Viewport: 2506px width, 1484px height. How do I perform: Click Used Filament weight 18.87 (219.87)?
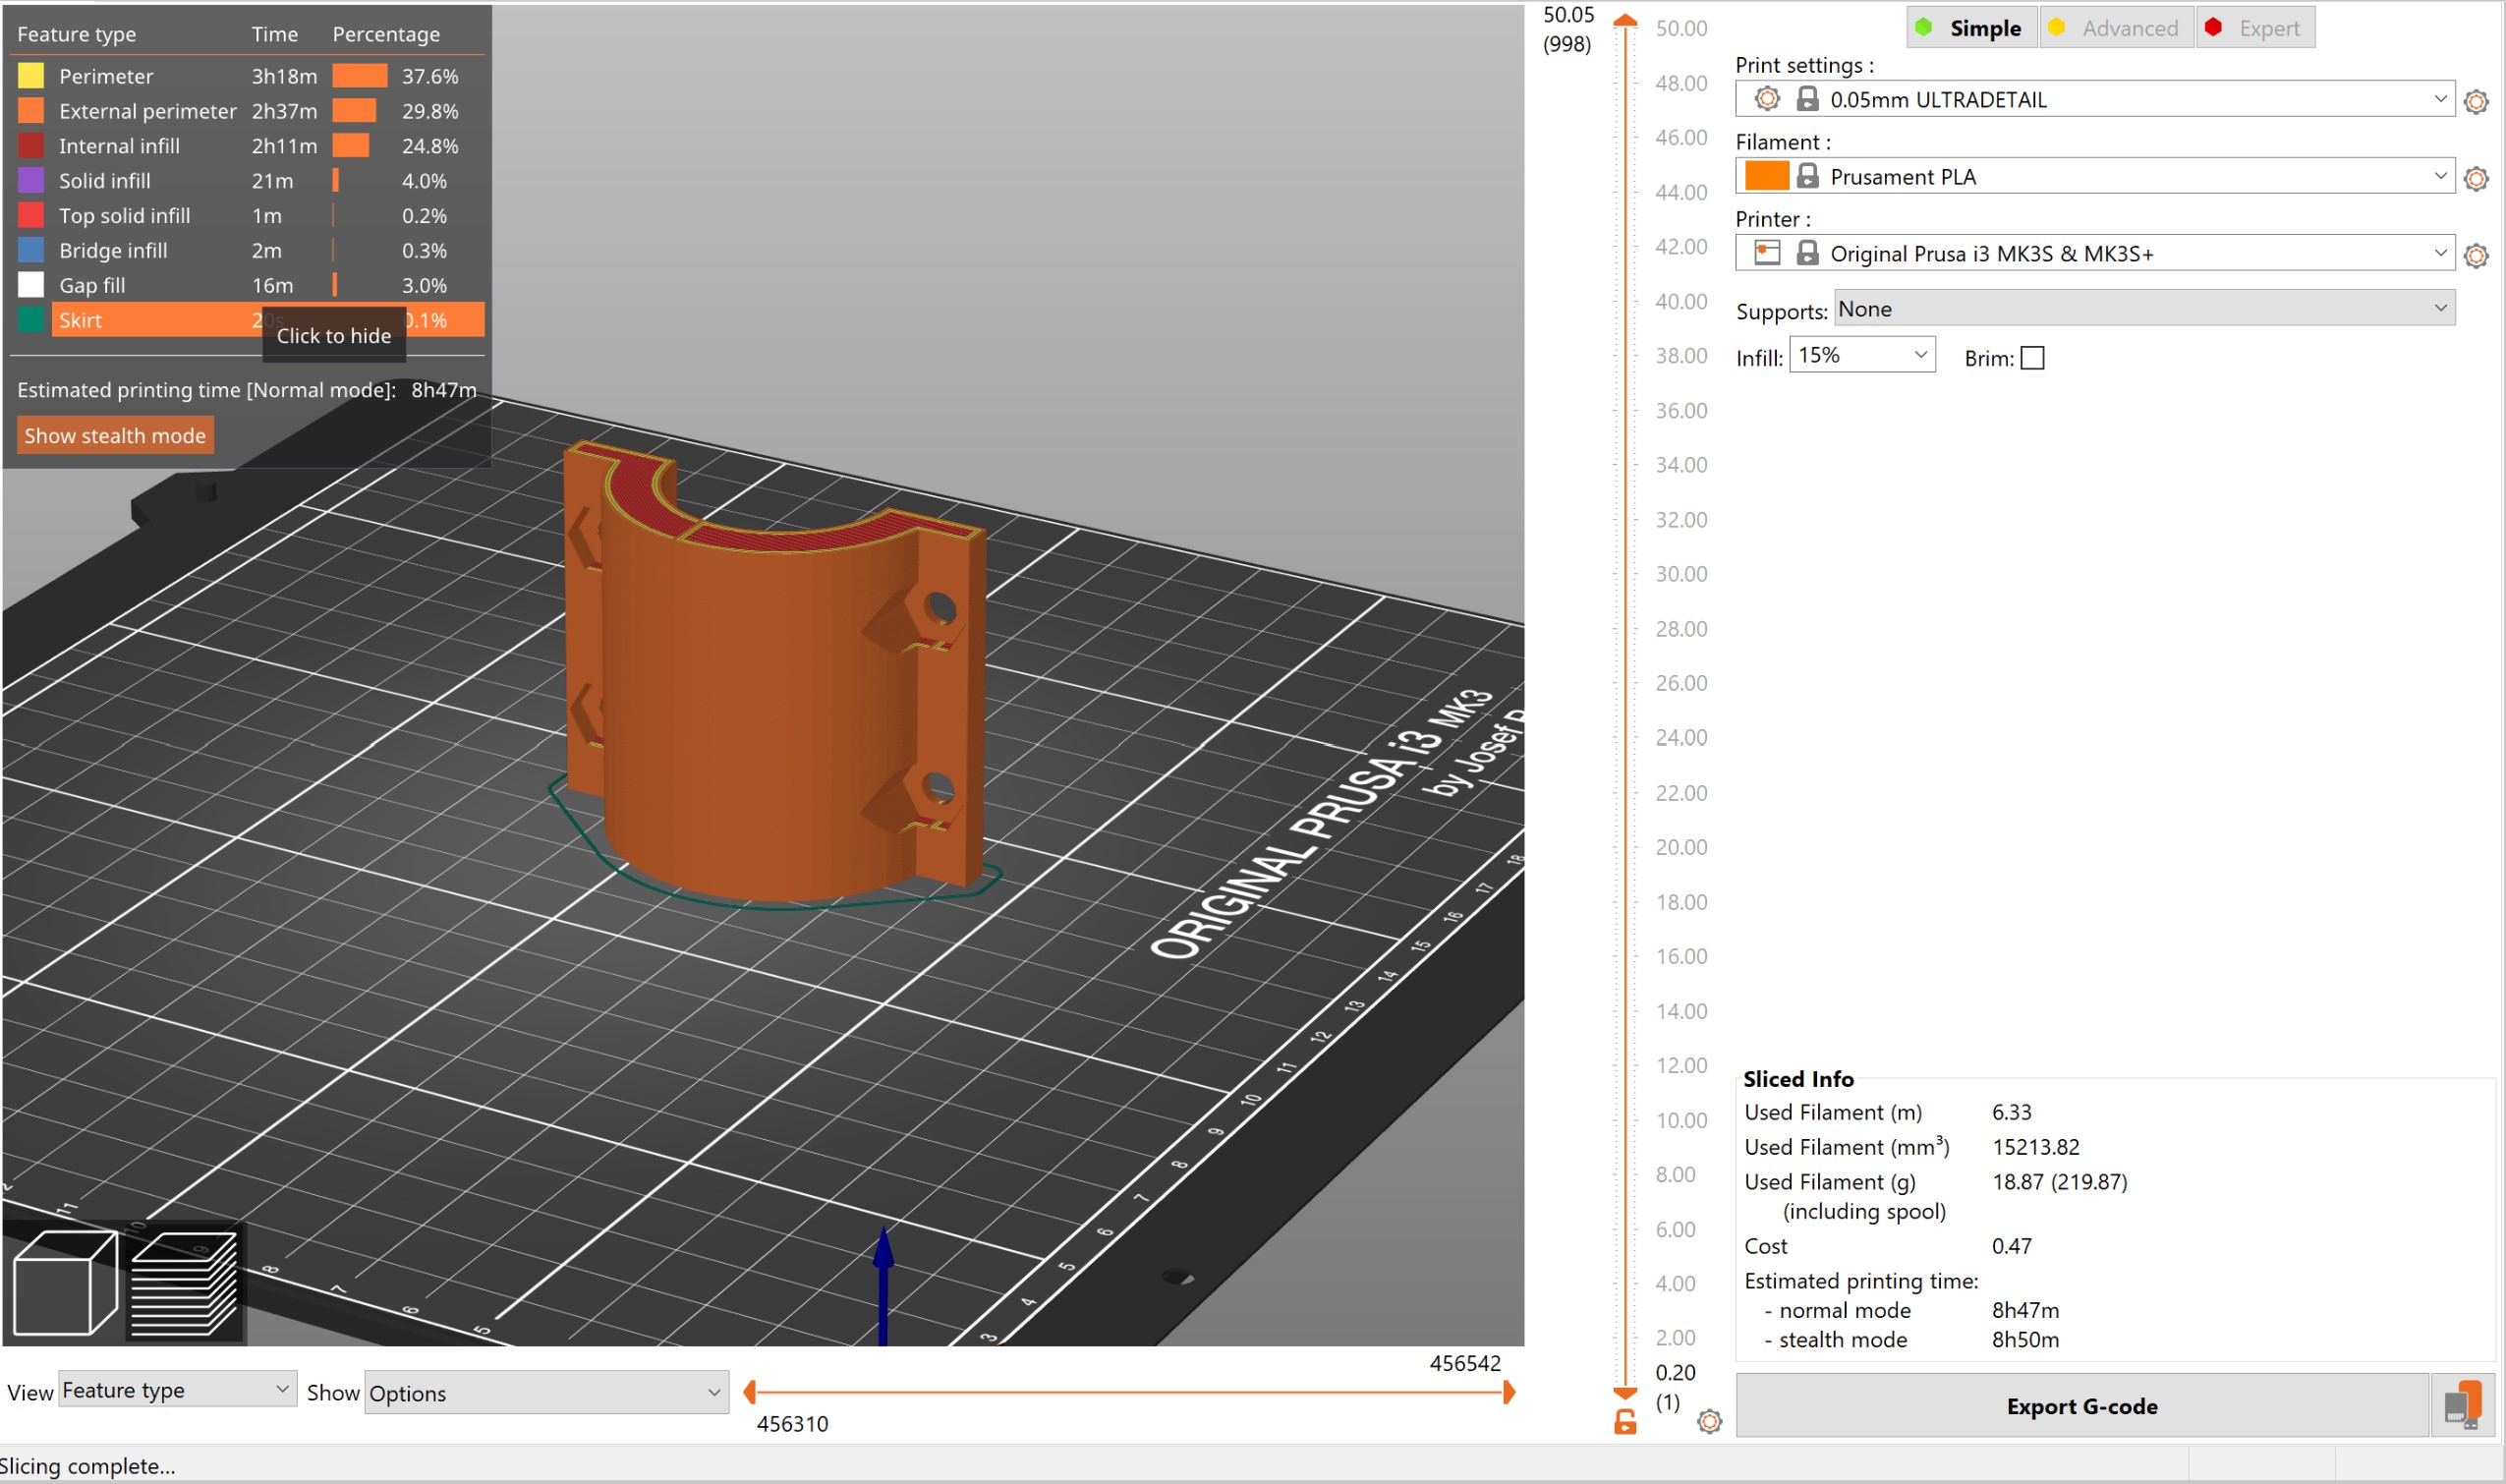2059,1182
